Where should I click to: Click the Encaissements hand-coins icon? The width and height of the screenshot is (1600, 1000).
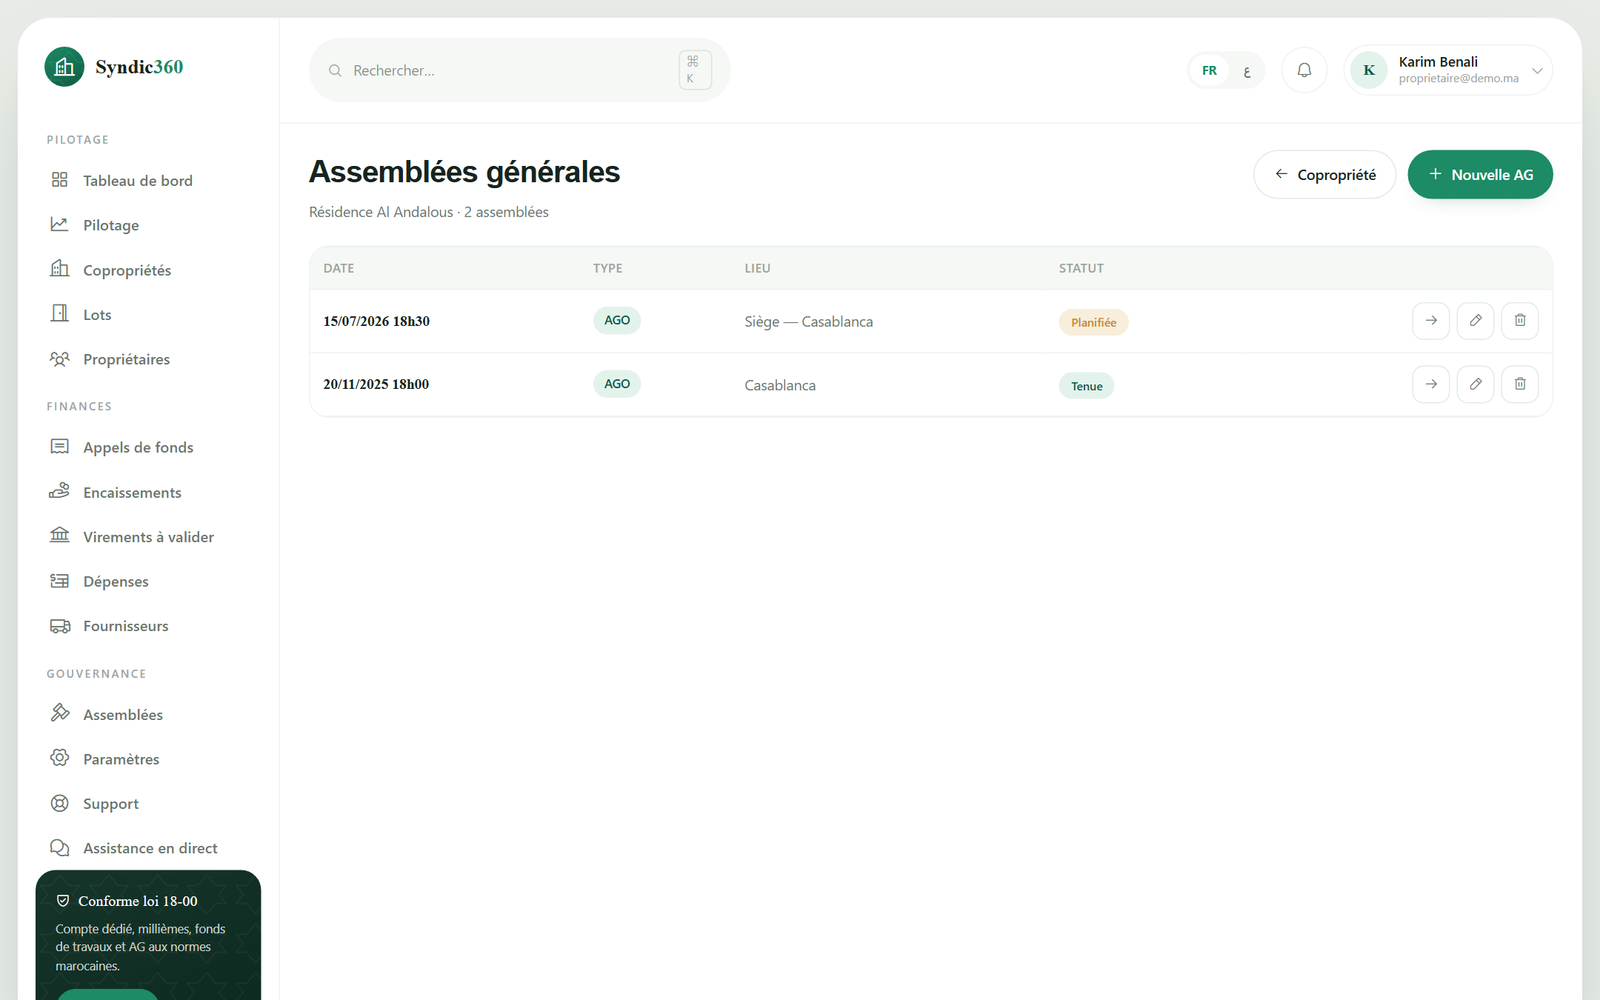point(60,491)
